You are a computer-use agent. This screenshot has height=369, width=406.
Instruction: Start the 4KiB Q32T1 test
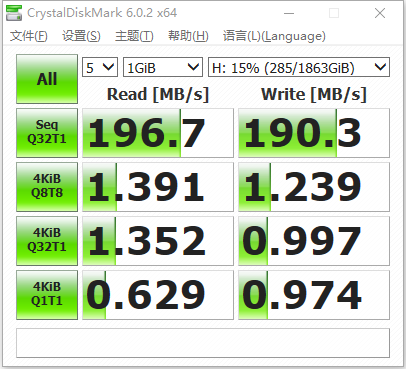click(47, 241)
